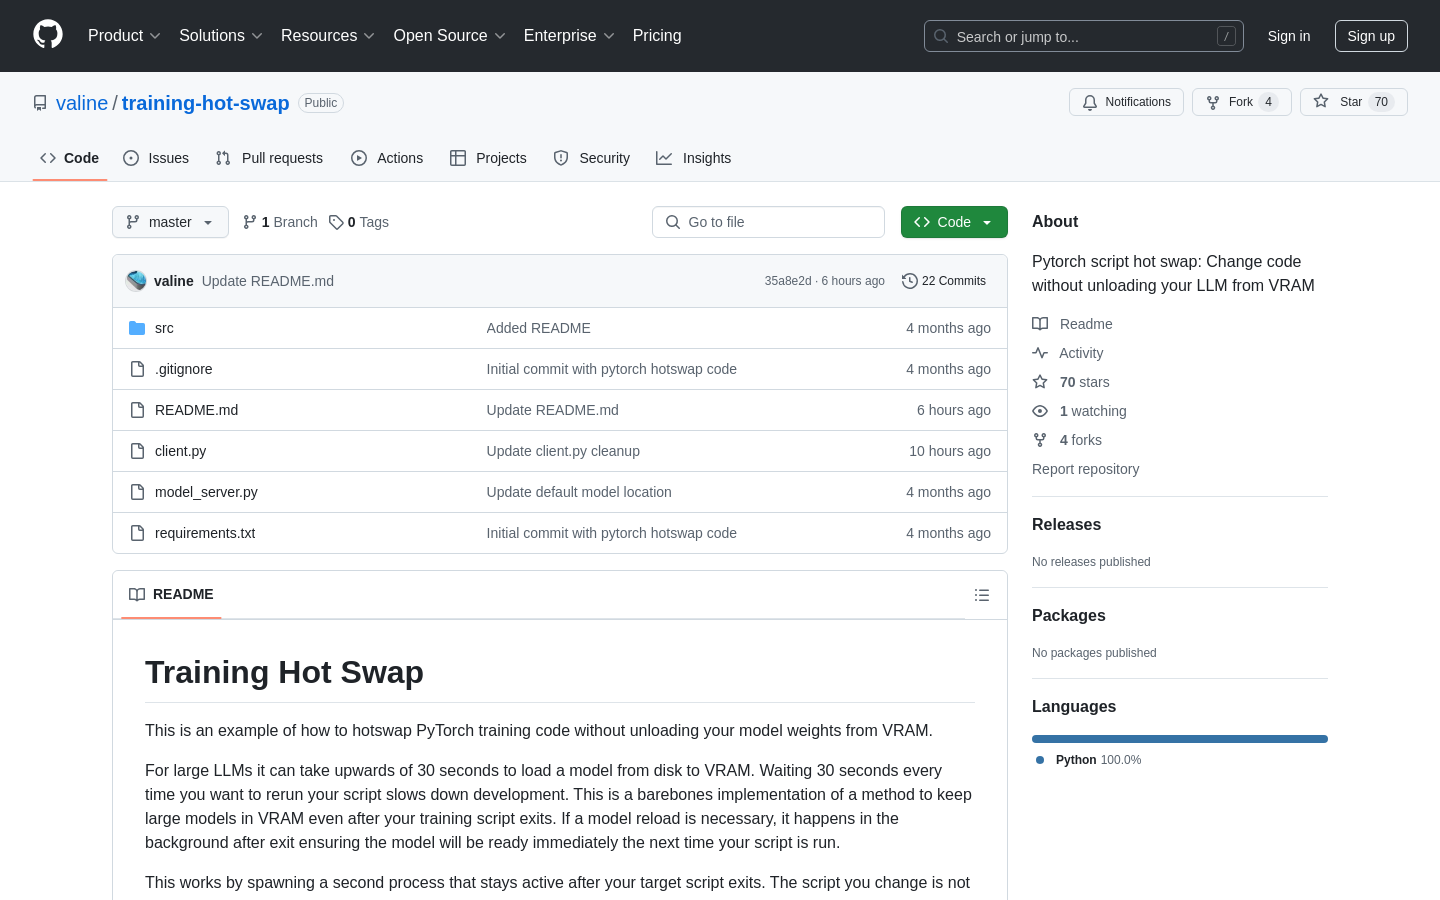Open the Releases heading link

click(x=1066, y=524)
